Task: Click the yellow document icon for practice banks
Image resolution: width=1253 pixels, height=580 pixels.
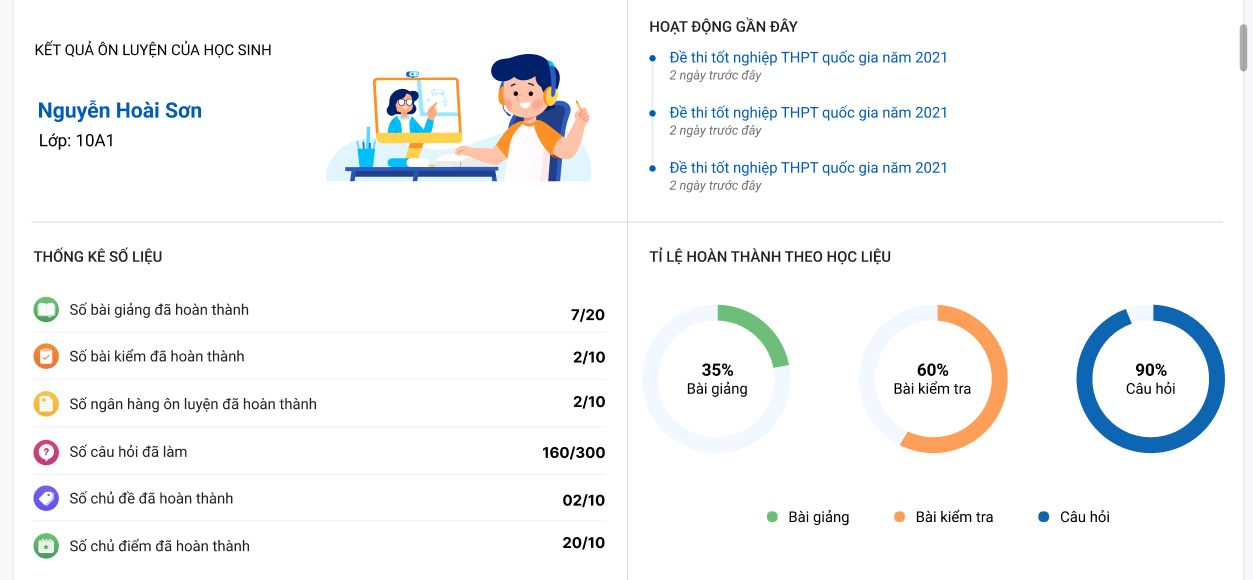Action: tap(46, 404)
